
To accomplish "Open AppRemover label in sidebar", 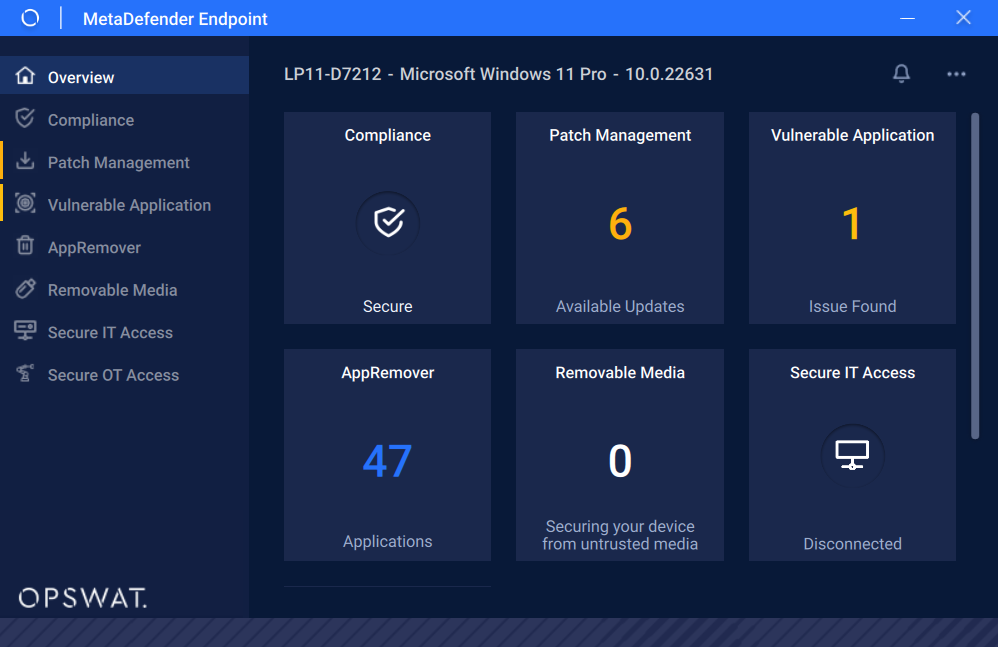I will pos(94,248).
